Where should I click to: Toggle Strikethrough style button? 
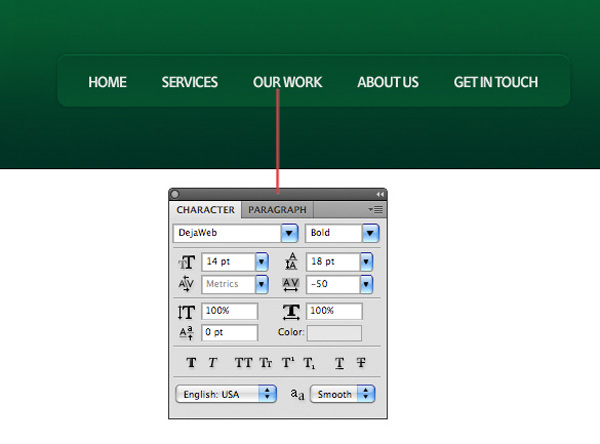pyautogui.click(x=361, y=362)
